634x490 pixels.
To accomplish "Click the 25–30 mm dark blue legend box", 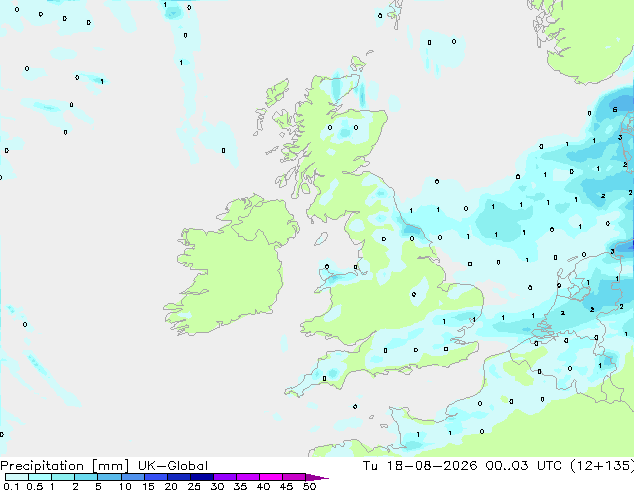I will 201,477.
